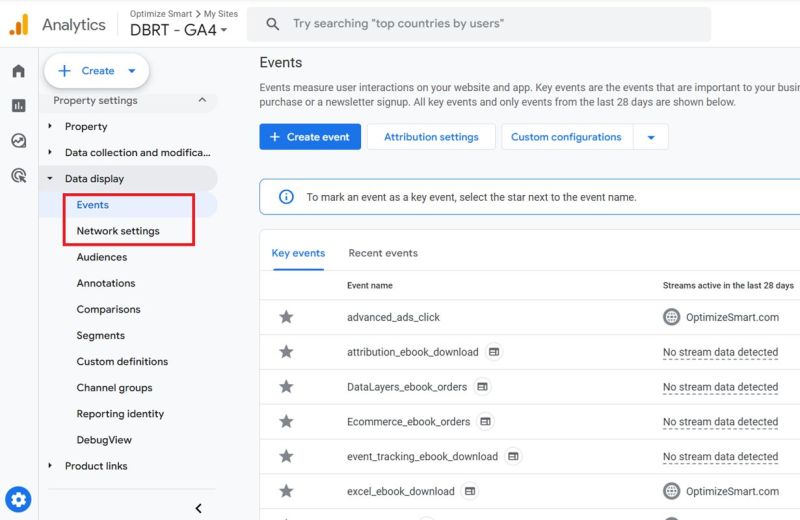Click the globe icon in excel_ebook_download row
The height and width of the screenshot is (520, 800).
pyautogui.click(x=671, y=491)
